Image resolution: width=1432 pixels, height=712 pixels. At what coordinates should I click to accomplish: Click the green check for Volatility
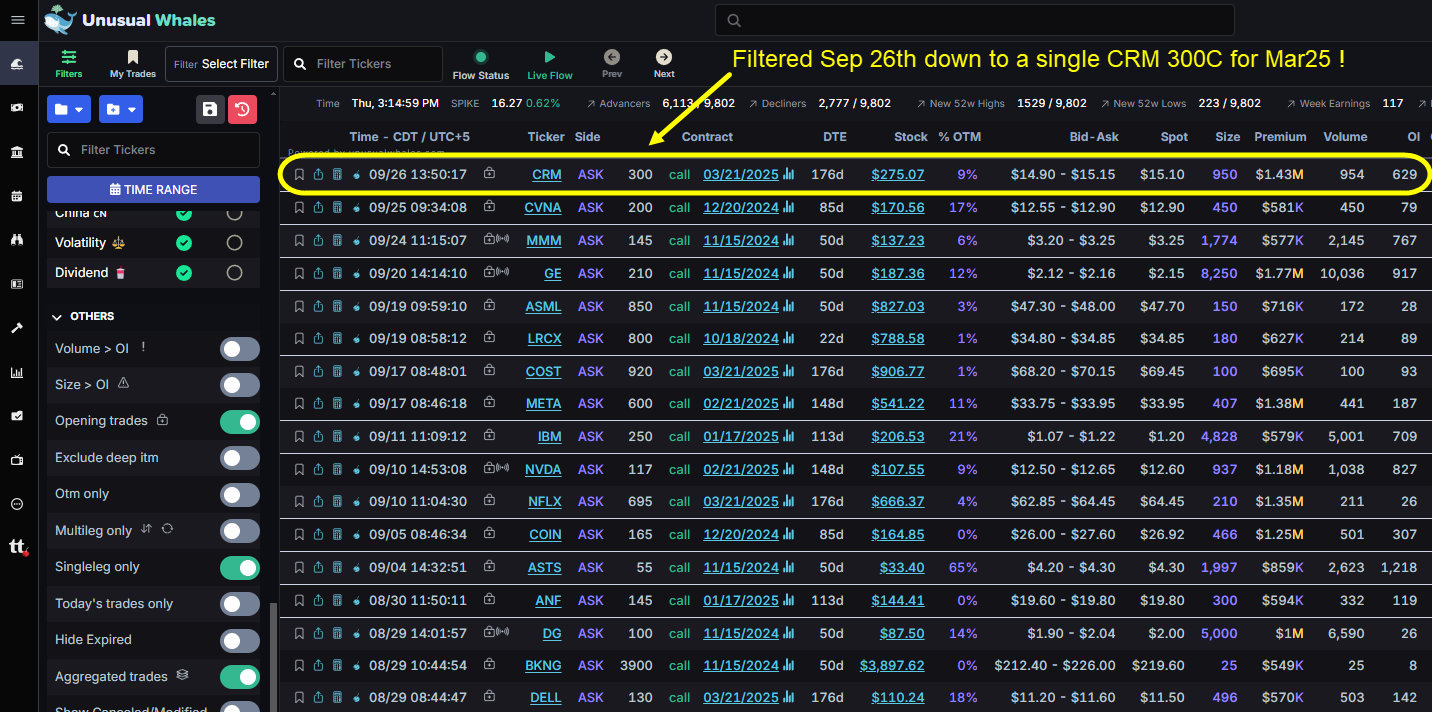pos(184,243)
